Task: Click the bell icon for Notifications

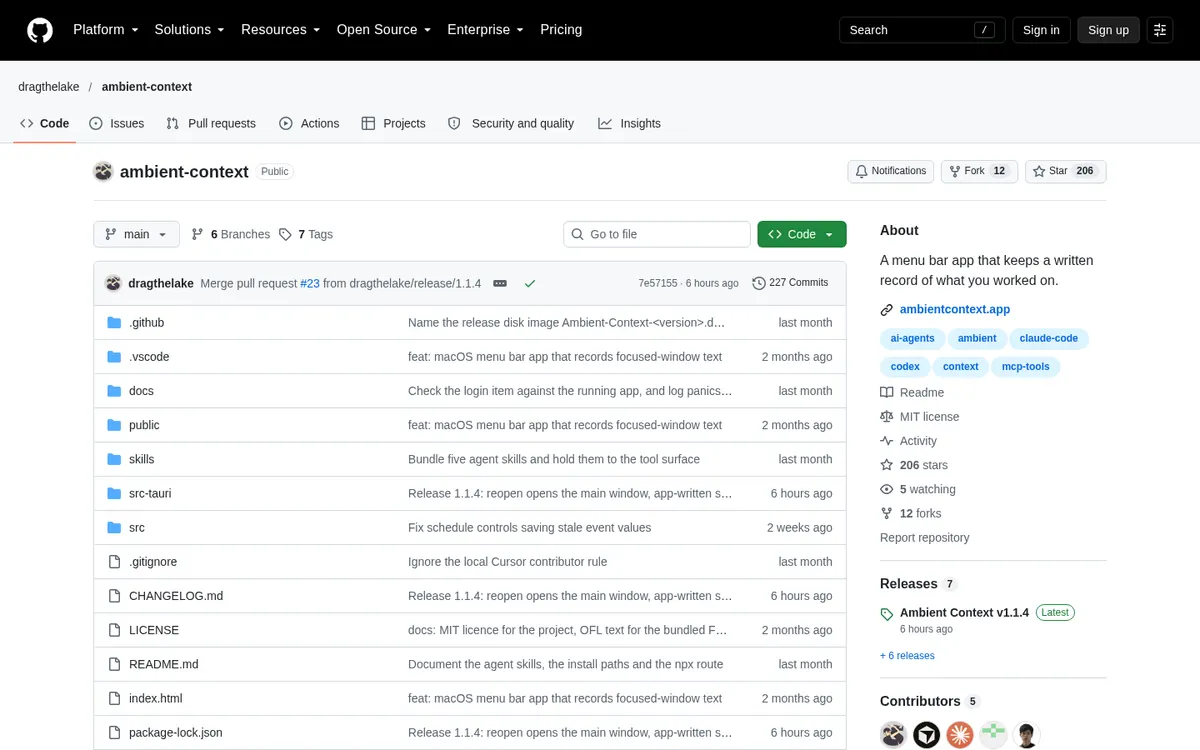Action: (x=861, y=171)
